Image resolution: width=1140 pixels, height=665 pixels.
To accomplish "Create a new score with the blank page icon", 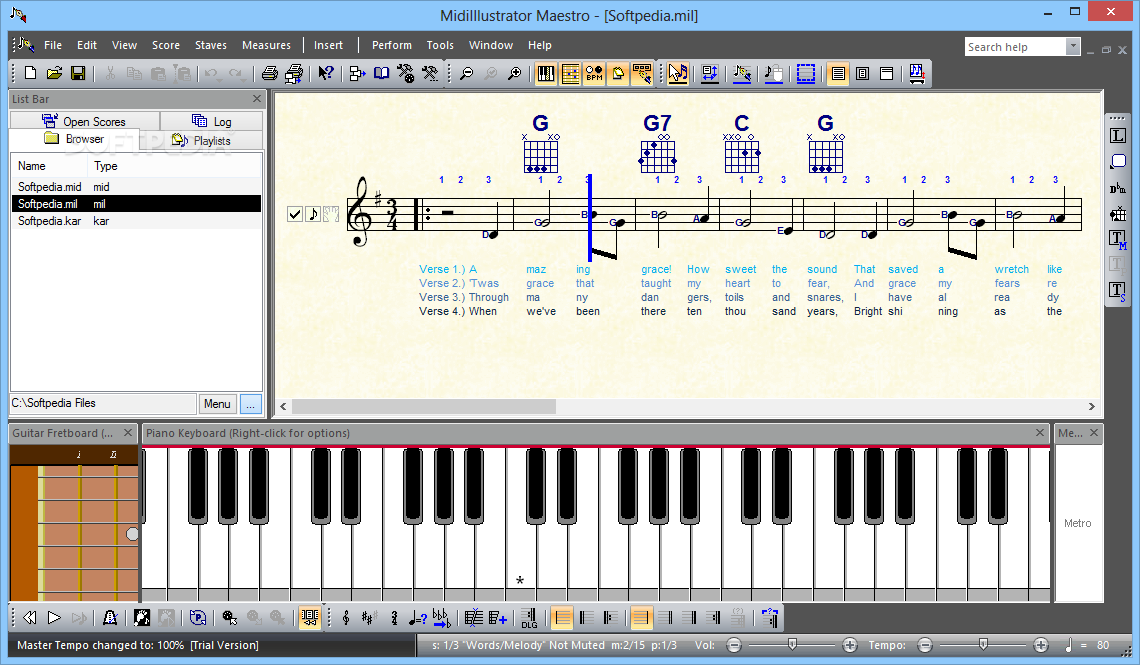I will [31, 73].
